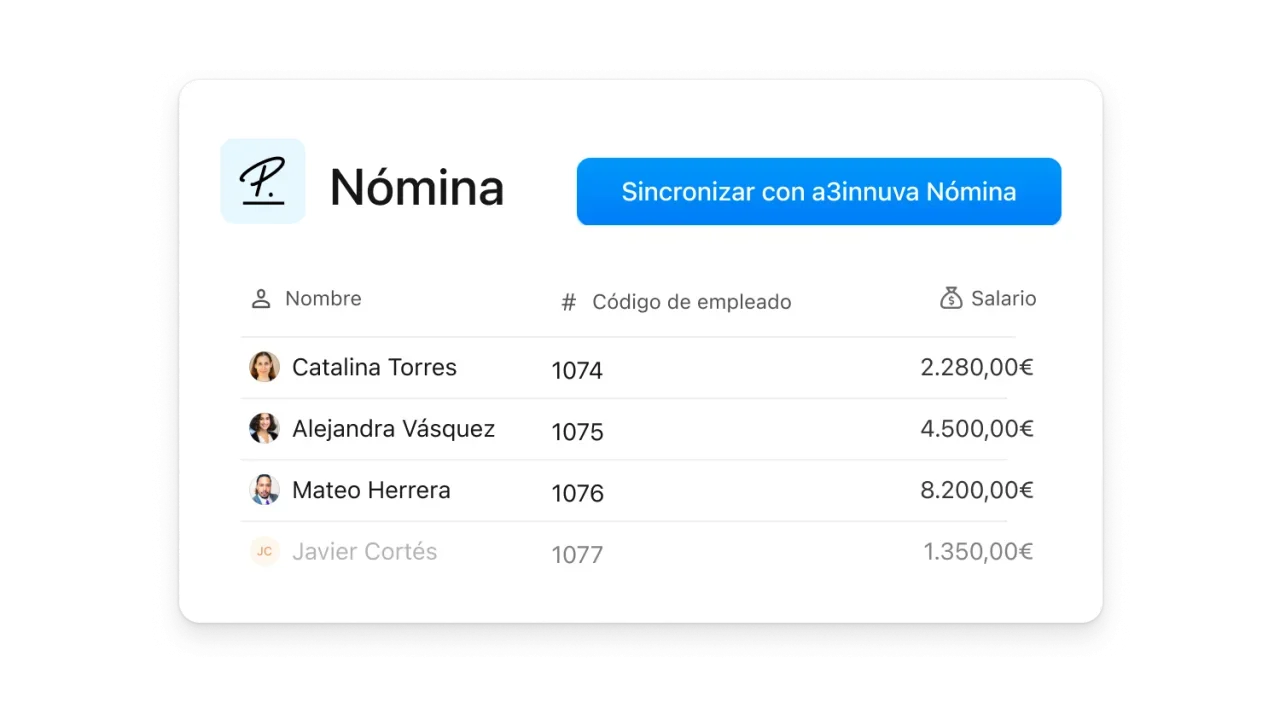The width and height of the screenshot is (1280, 708).
Task: Click the money bag icon beside Salario
Action: [x=951, y=298]
